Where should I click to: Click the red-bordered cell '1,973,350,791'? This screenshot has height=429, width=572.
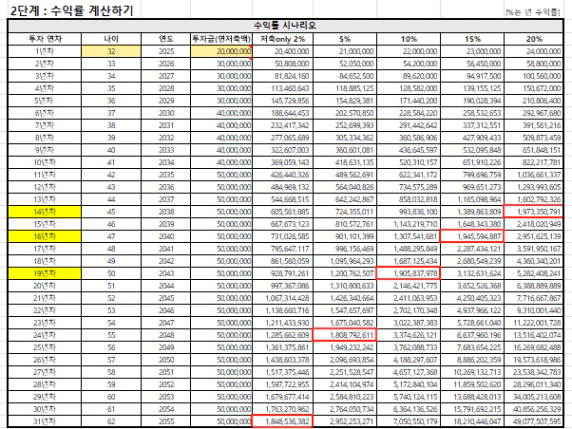pos(534,212)
